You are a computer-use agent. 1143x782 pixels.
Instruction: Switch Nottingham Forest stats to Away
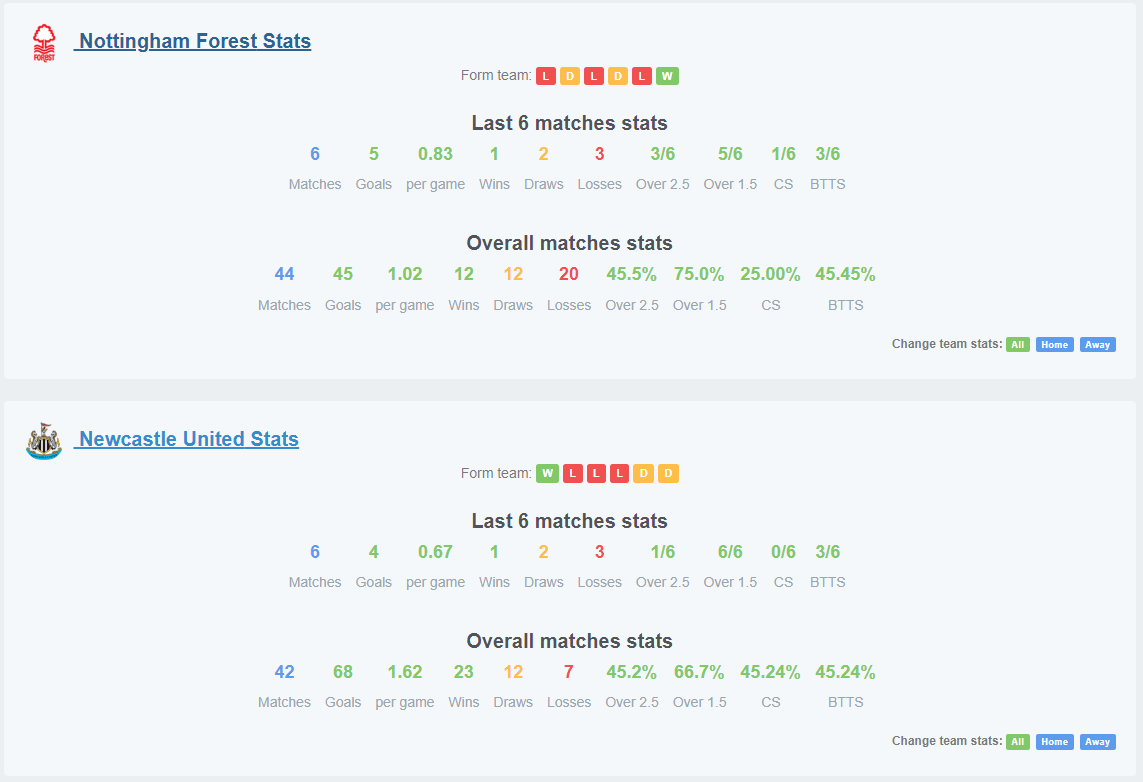1097,345
